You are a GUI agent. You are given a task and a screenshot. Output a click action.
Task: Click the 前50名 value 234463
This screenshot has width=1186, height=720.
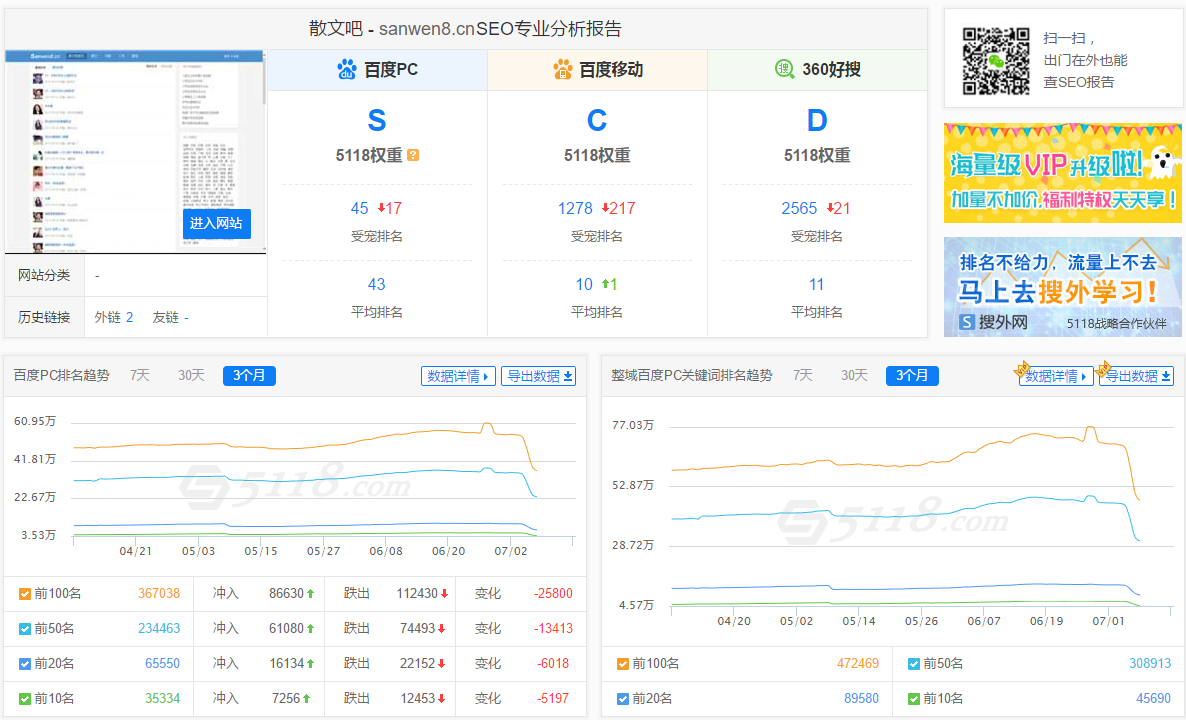[159, 628]
